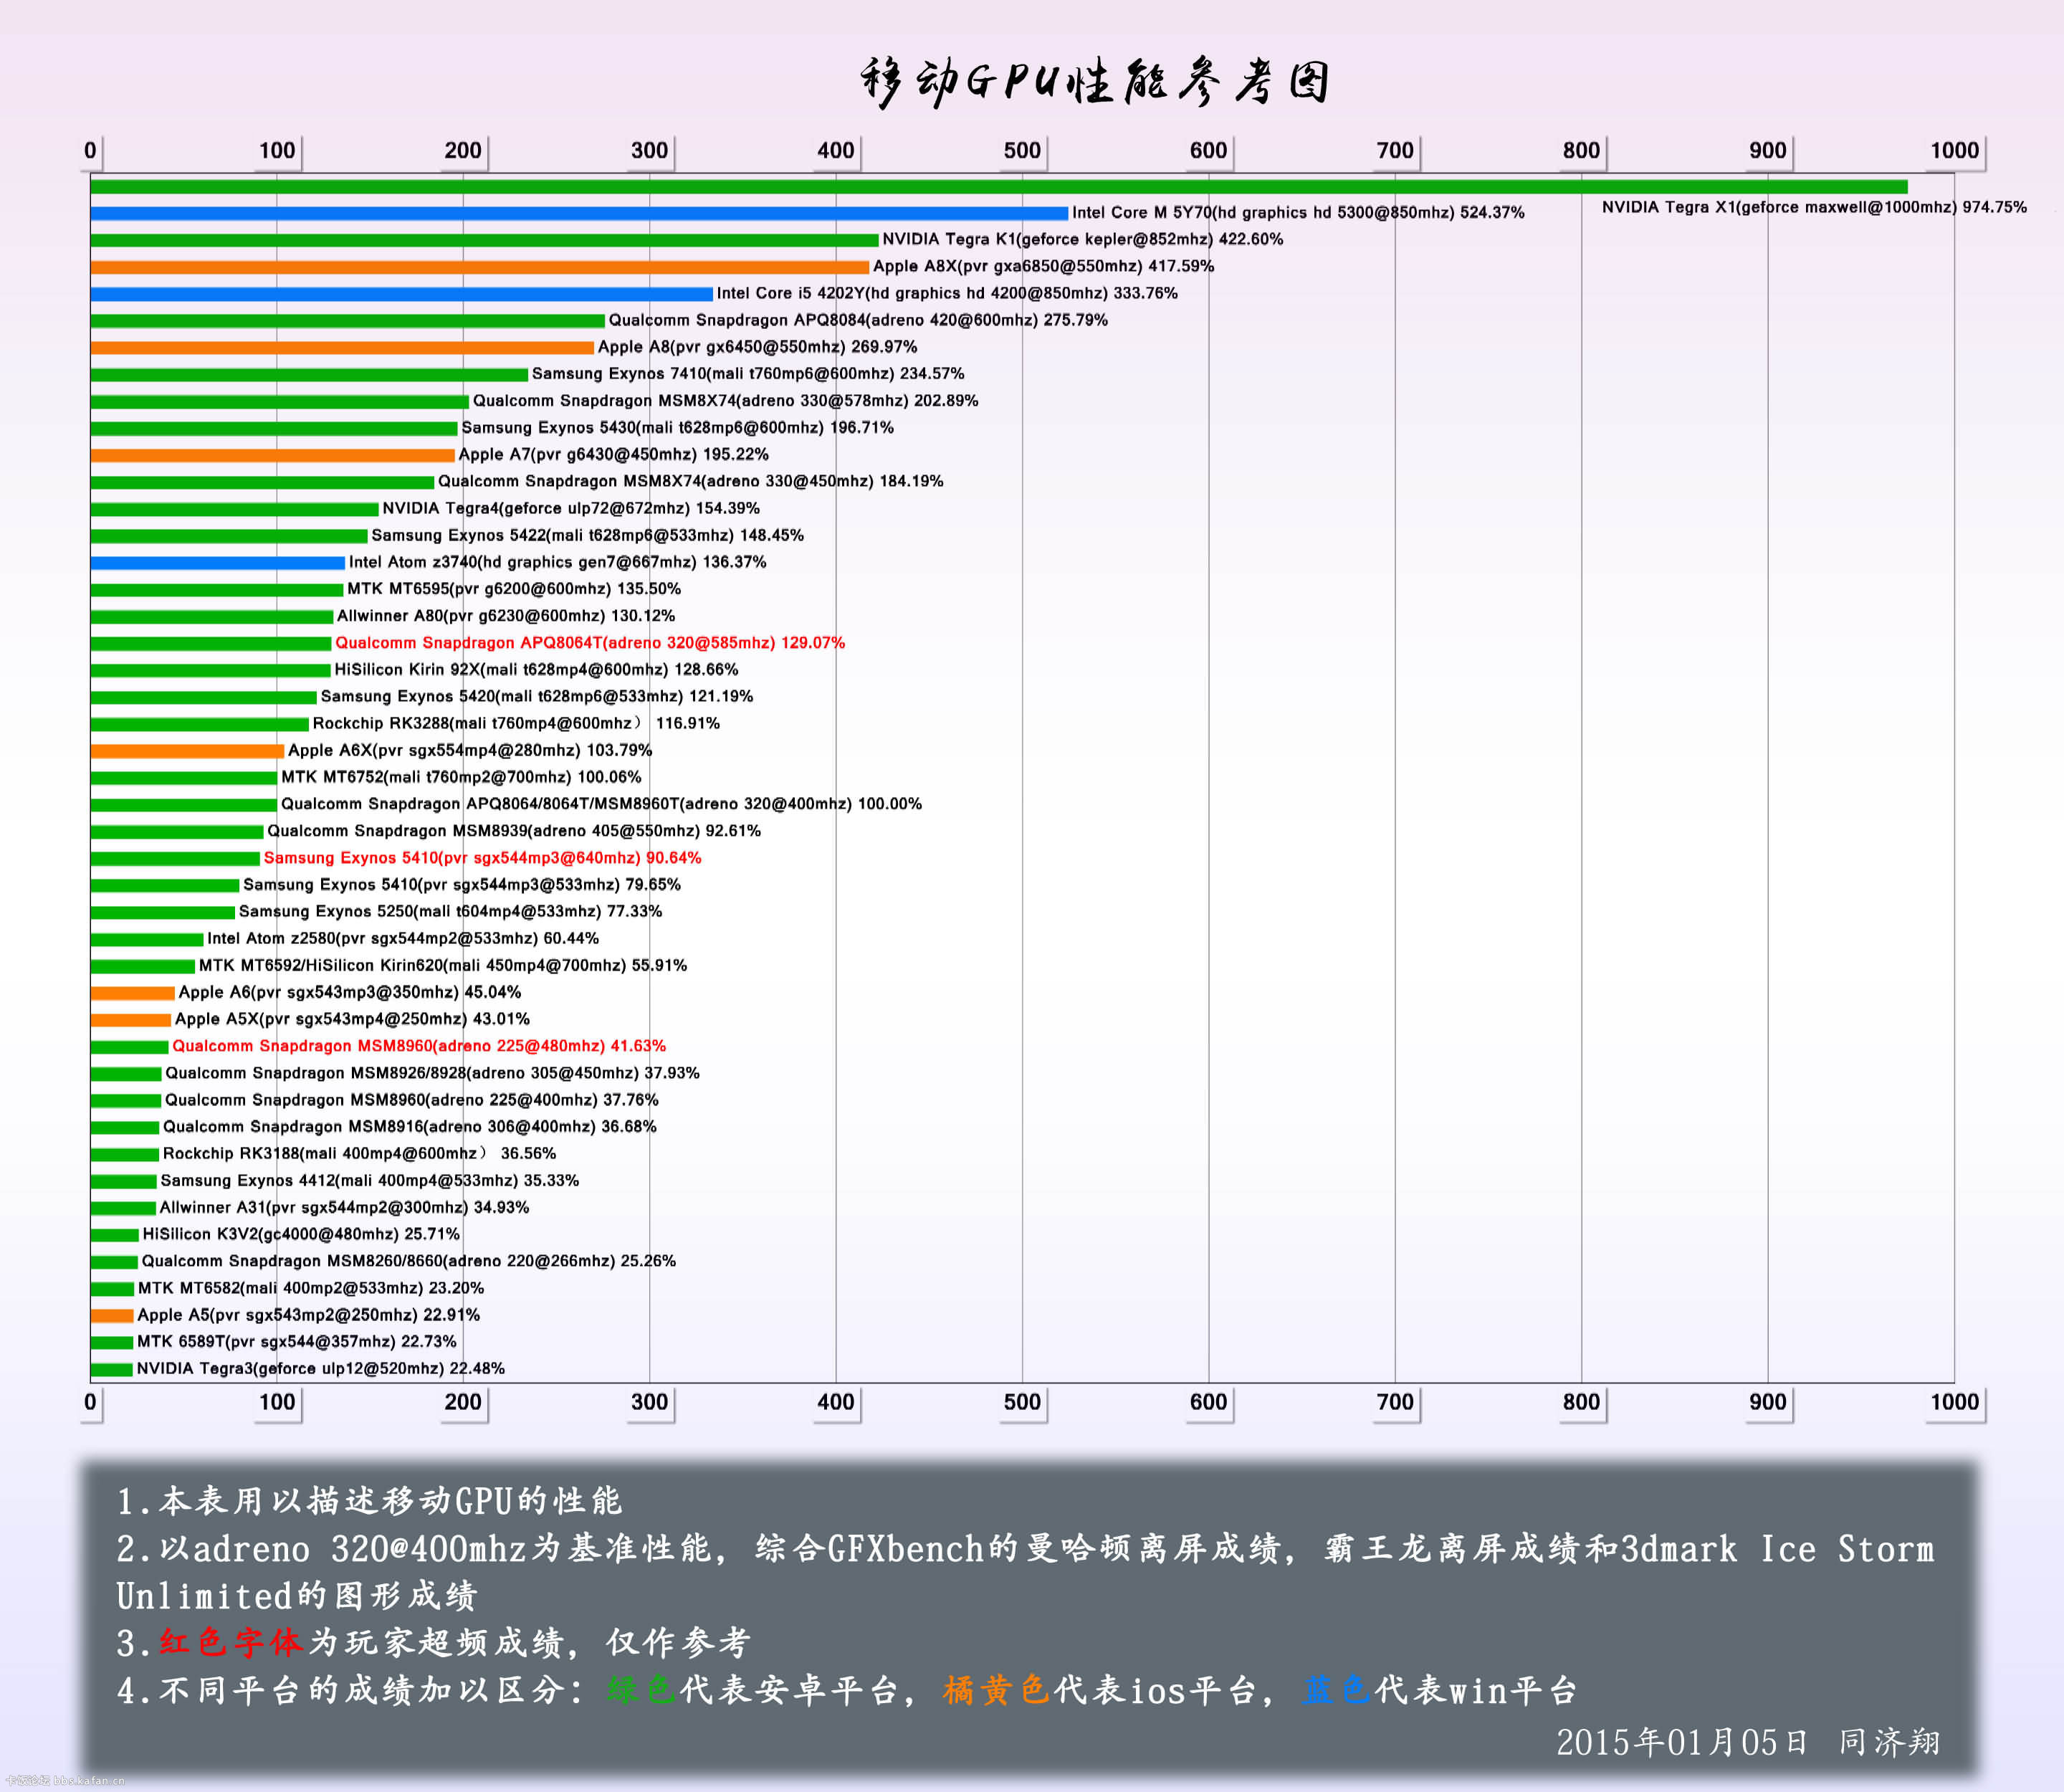
Task: Click the NVIDIA Tegra4 154.39% label
Action: coord(571,508)
